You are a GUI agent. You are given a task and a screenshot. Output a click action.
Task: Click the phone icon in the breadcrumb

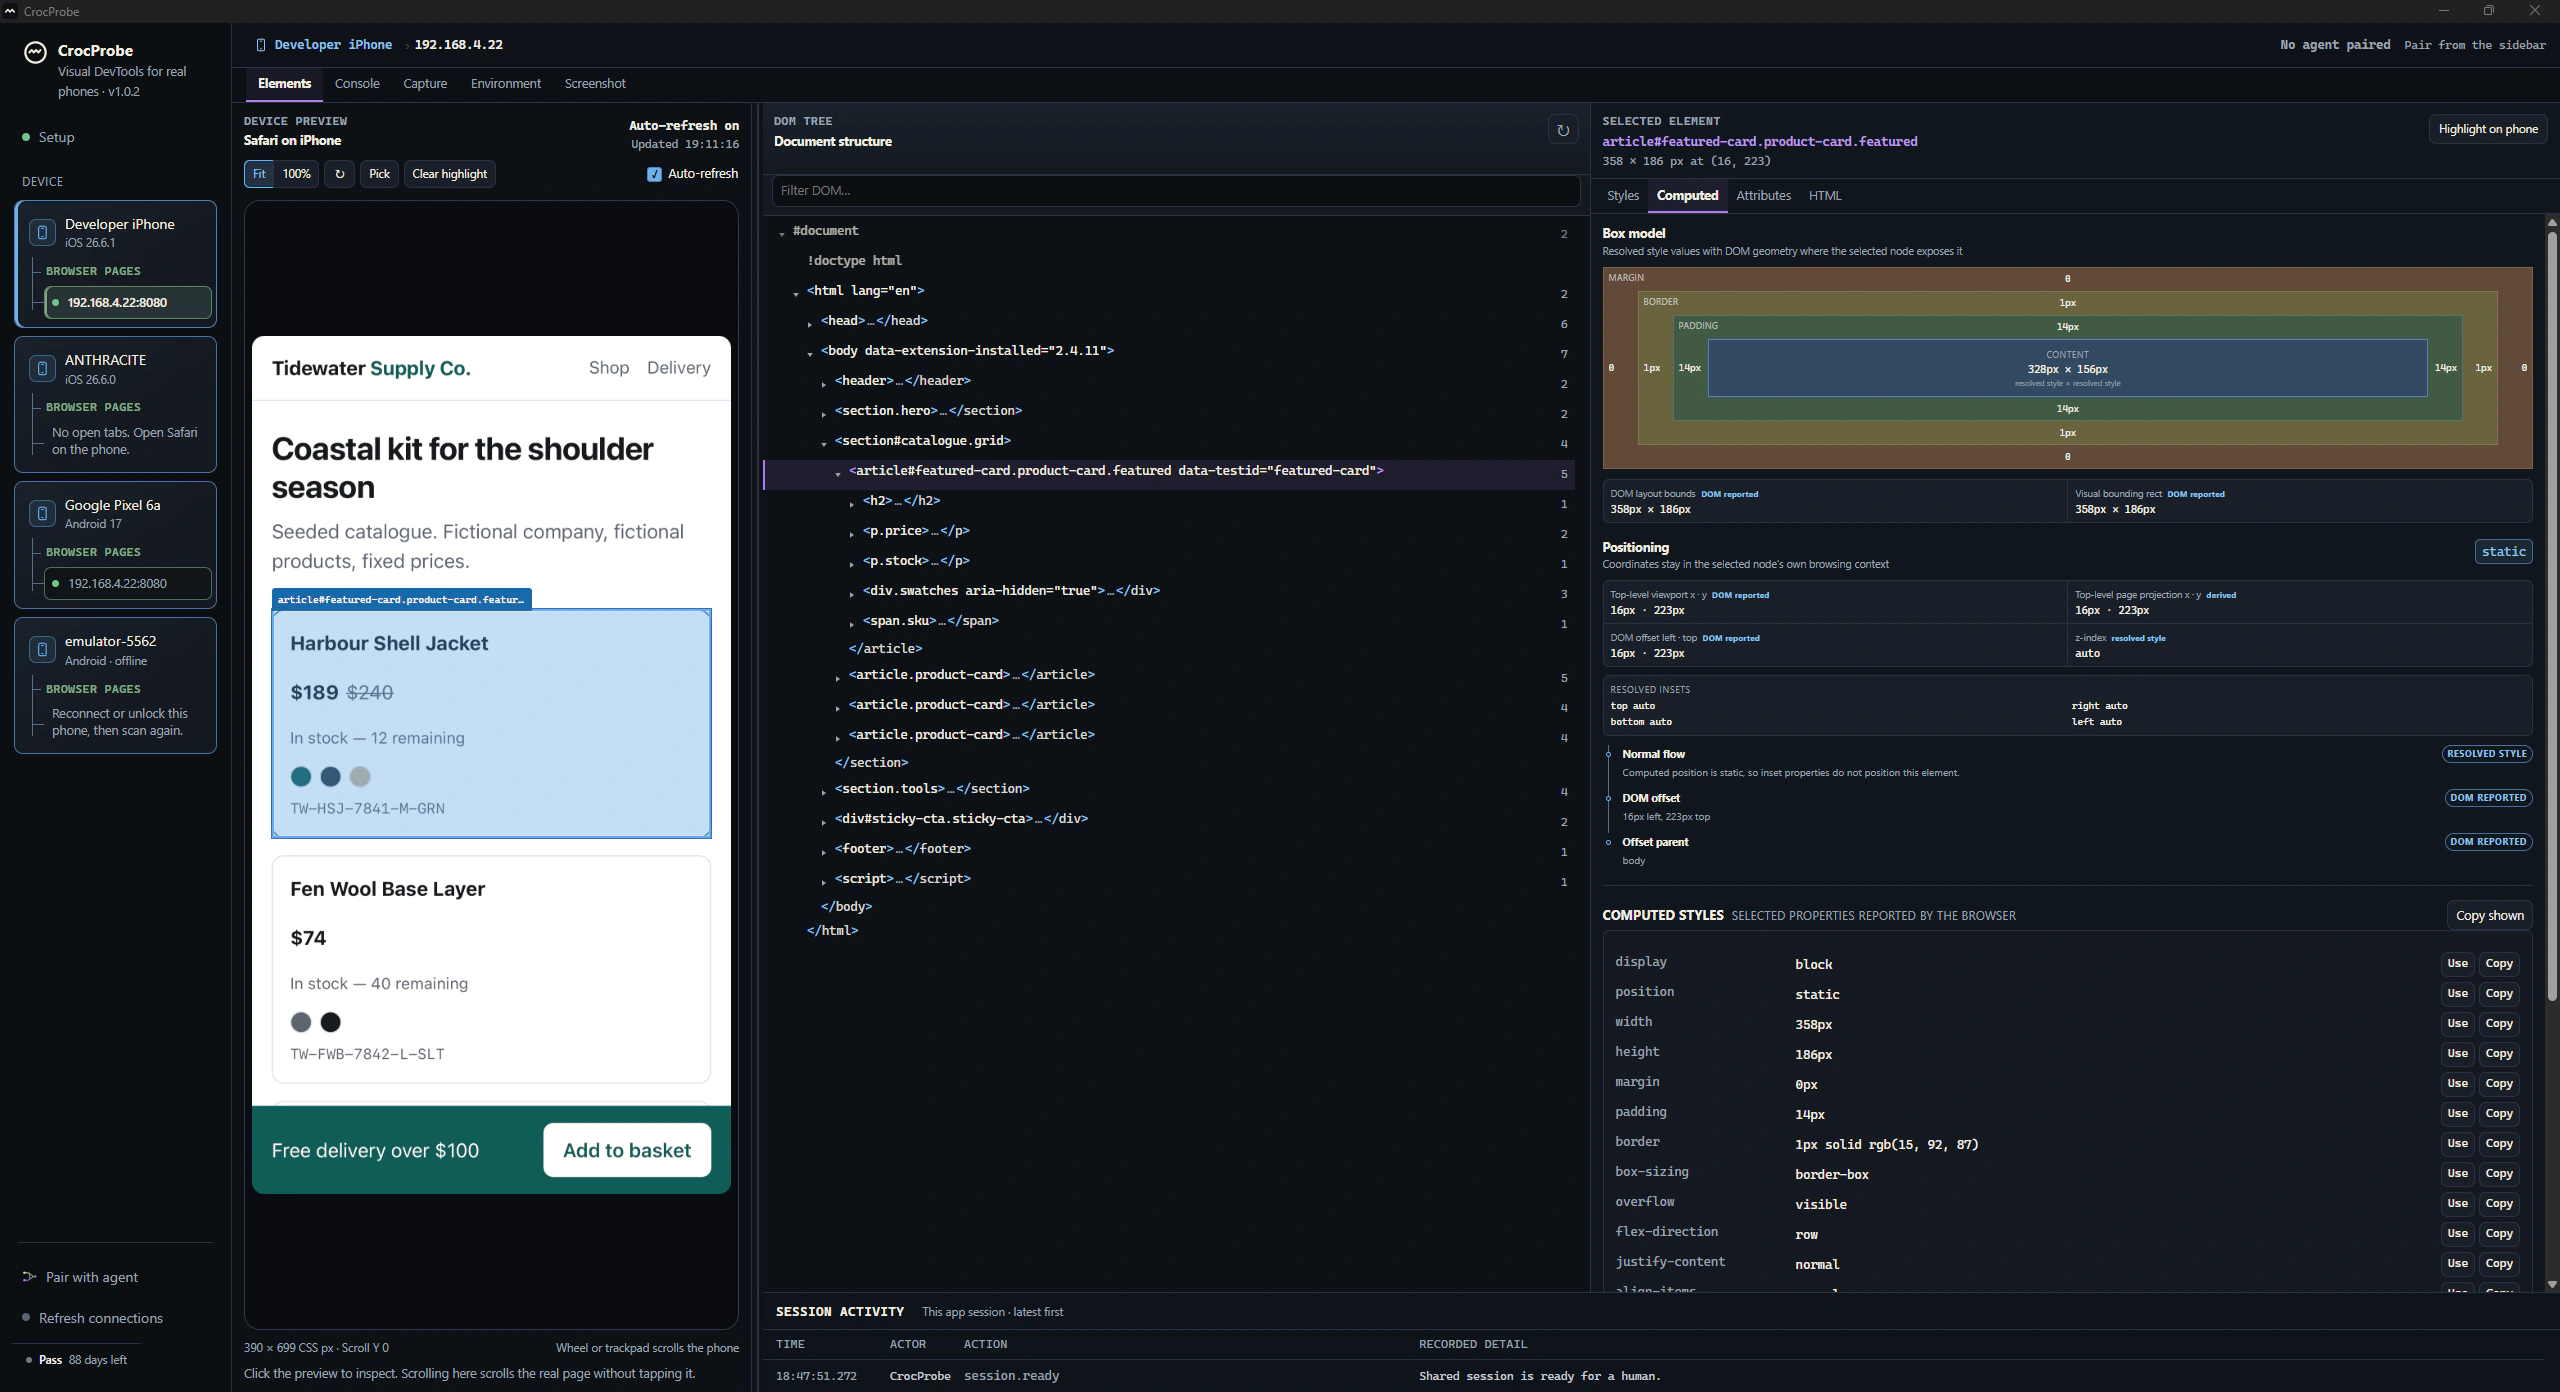click(x=261, y=45)
